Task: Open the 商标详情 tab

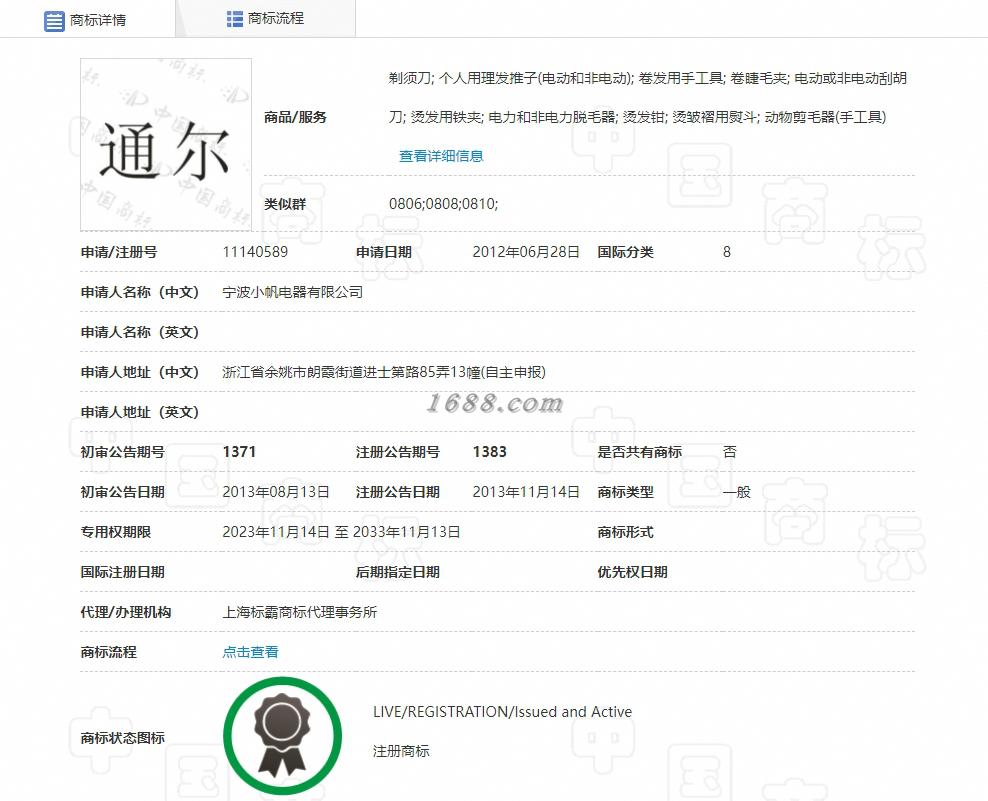Action: (88, 20)
